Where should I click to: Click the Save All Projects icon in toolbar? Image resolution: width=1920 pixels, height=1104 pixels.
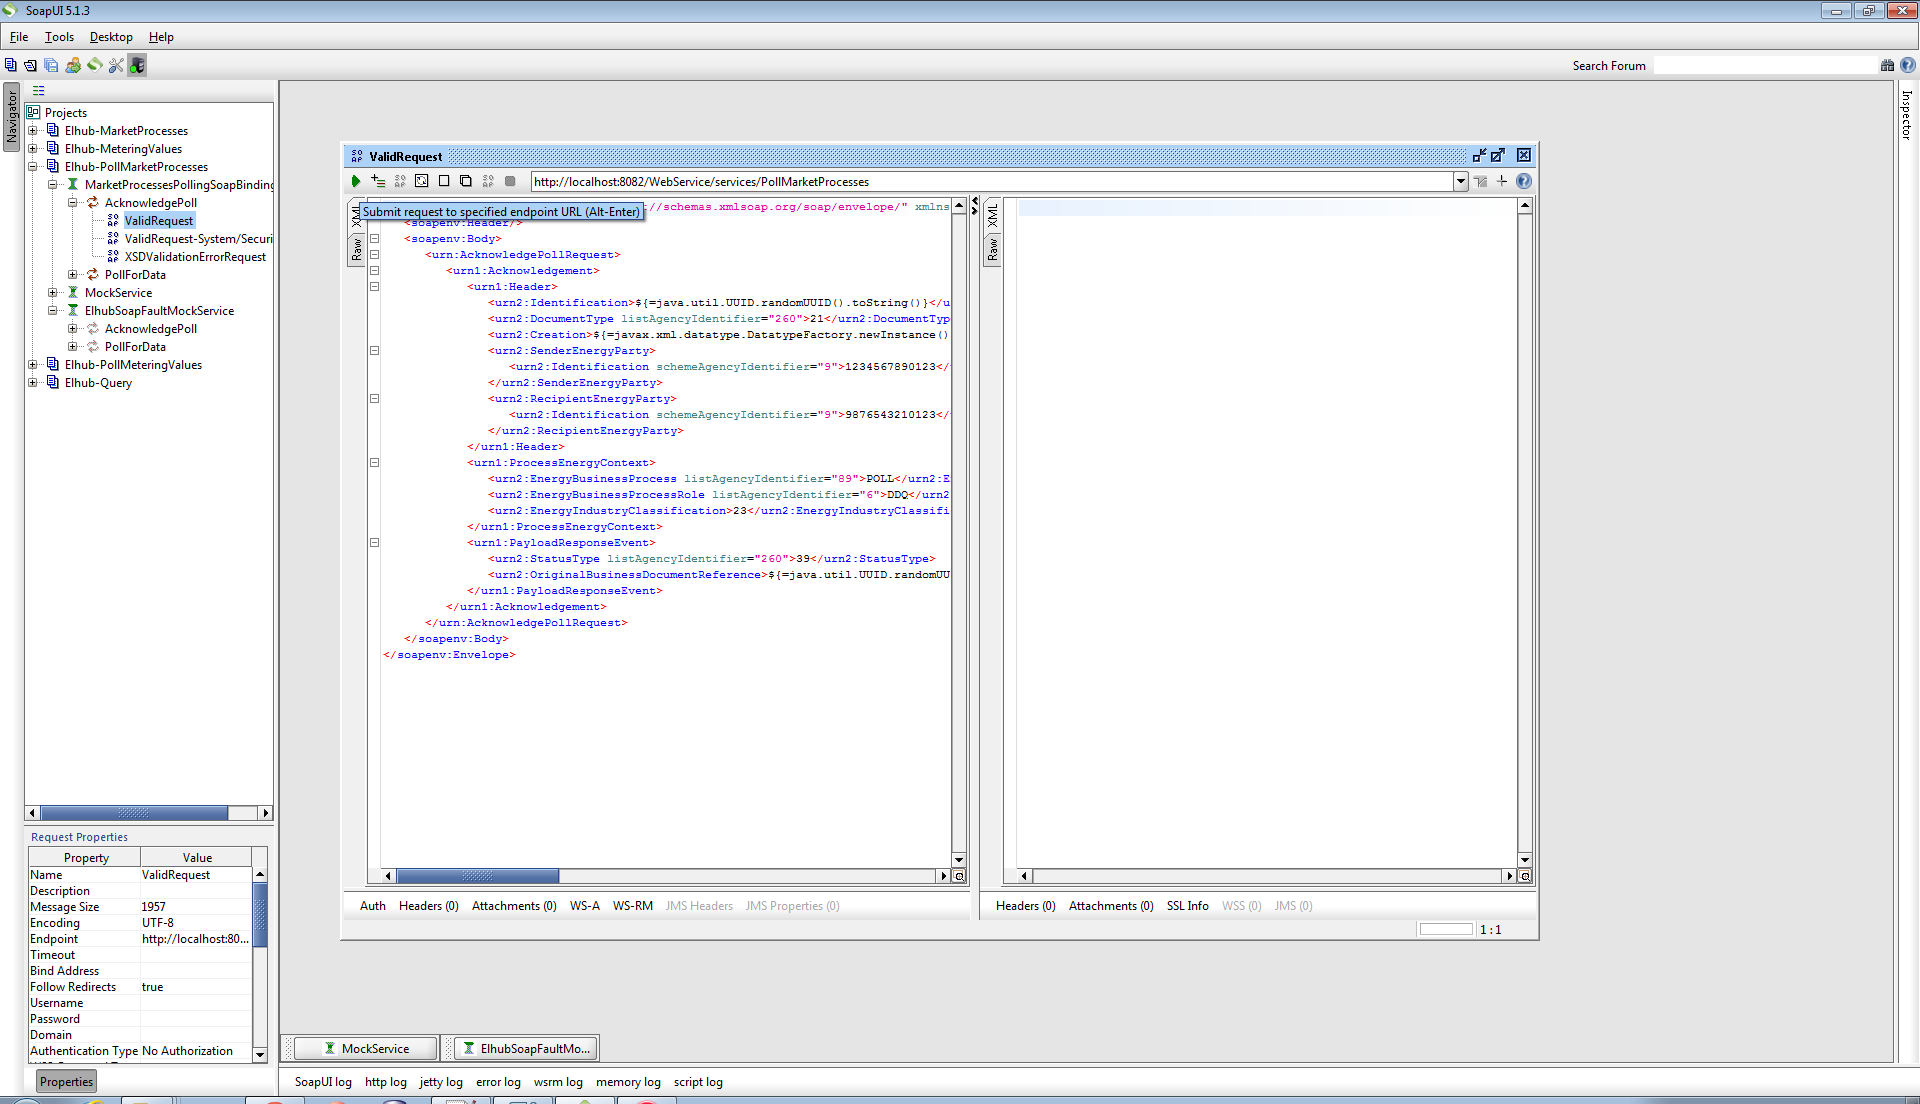51,66
